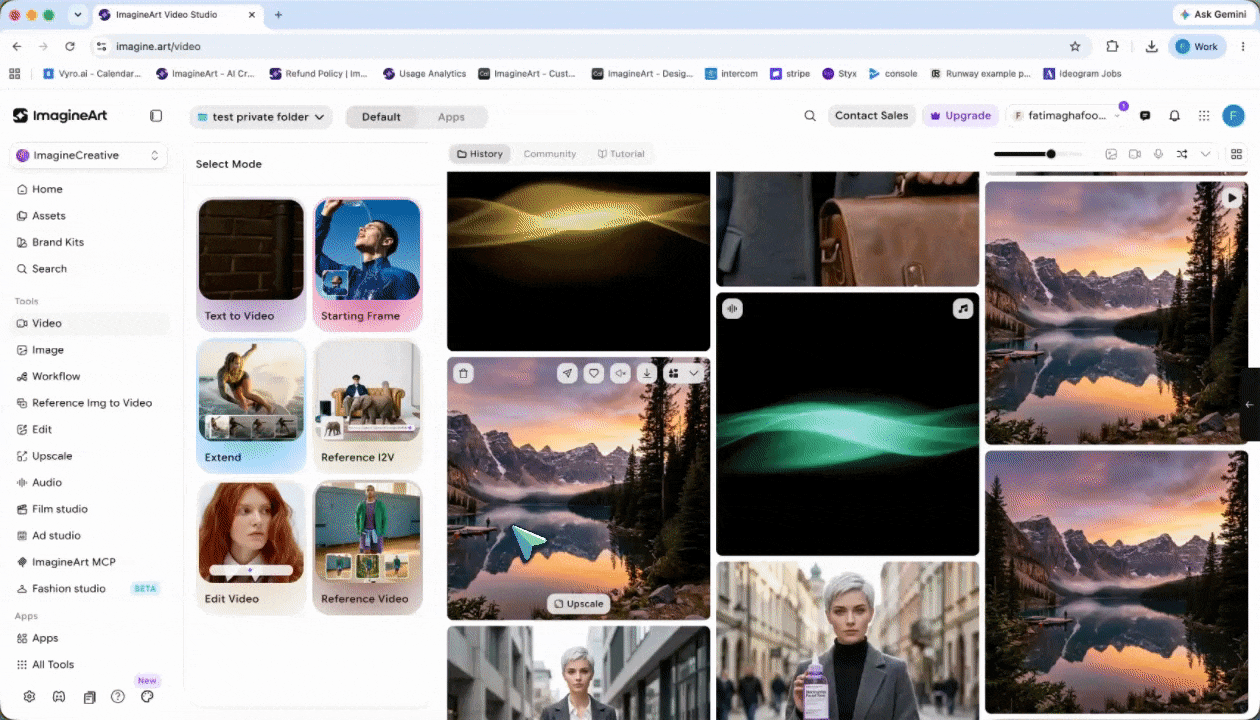Select the Reference I2V mode card

click(367, 405)
